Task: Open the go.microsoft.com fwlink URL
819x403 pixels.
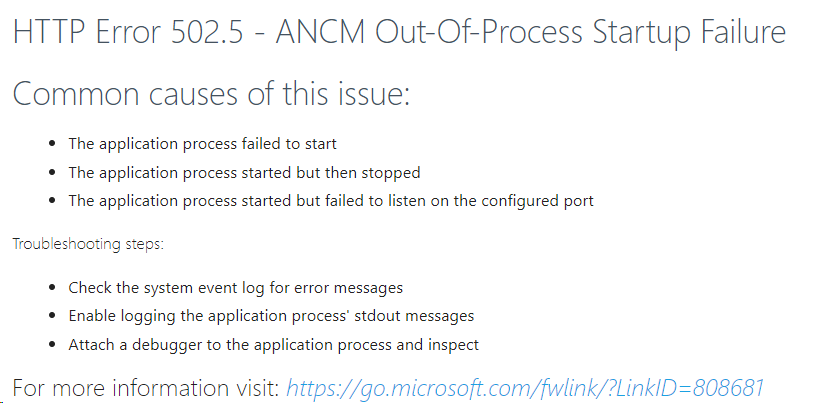Action: point(525,388)
